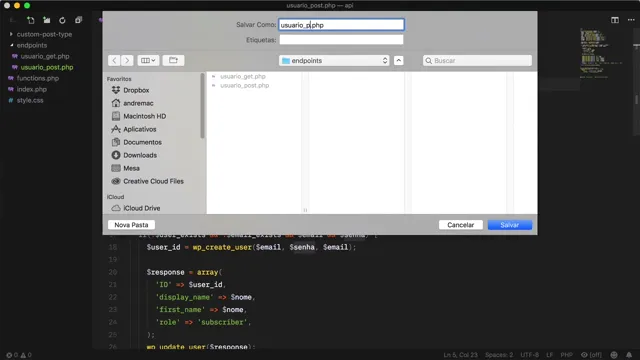Click line 18 wp_create_user code
The width and height of the screenshot is (640, 360).
251,247
